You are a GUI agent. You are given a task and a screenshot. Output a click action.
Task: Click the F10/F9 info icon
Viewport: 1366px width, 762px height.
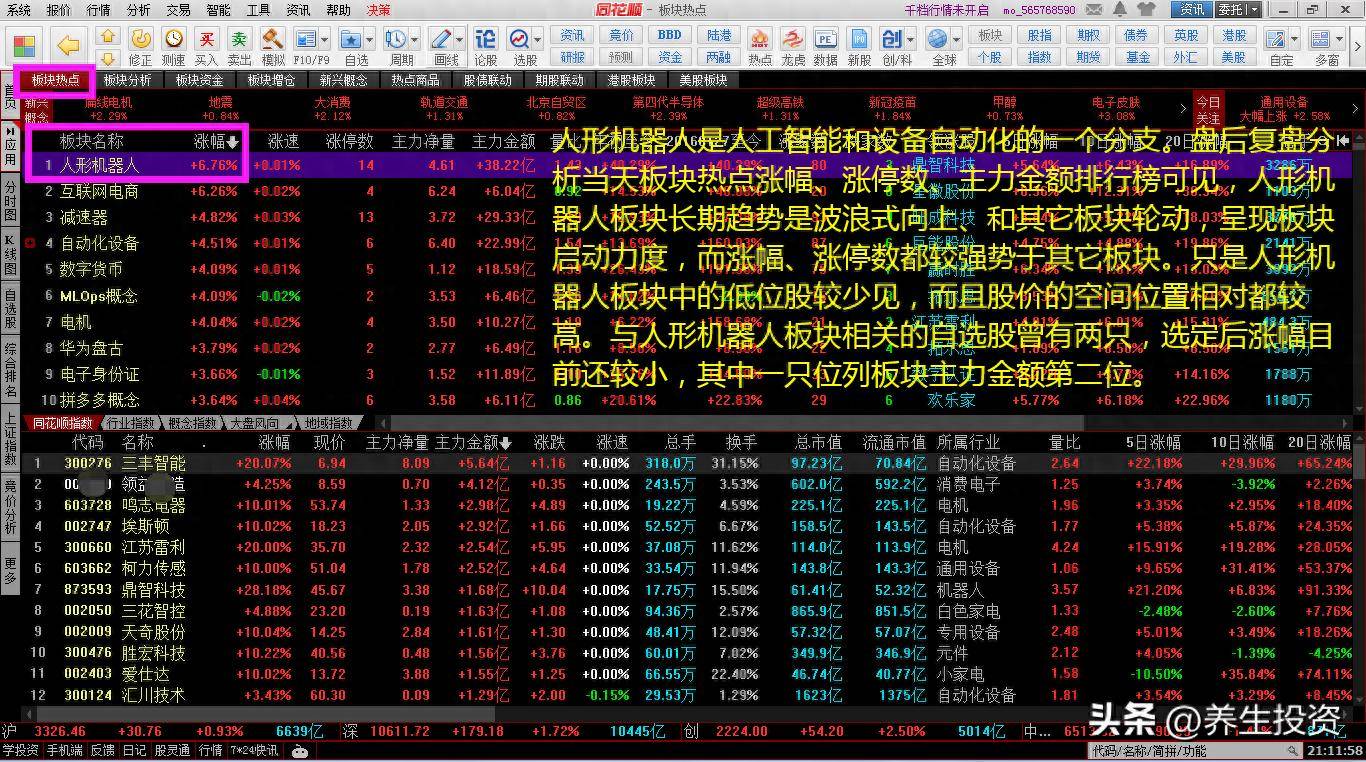[x=305, y=38]
